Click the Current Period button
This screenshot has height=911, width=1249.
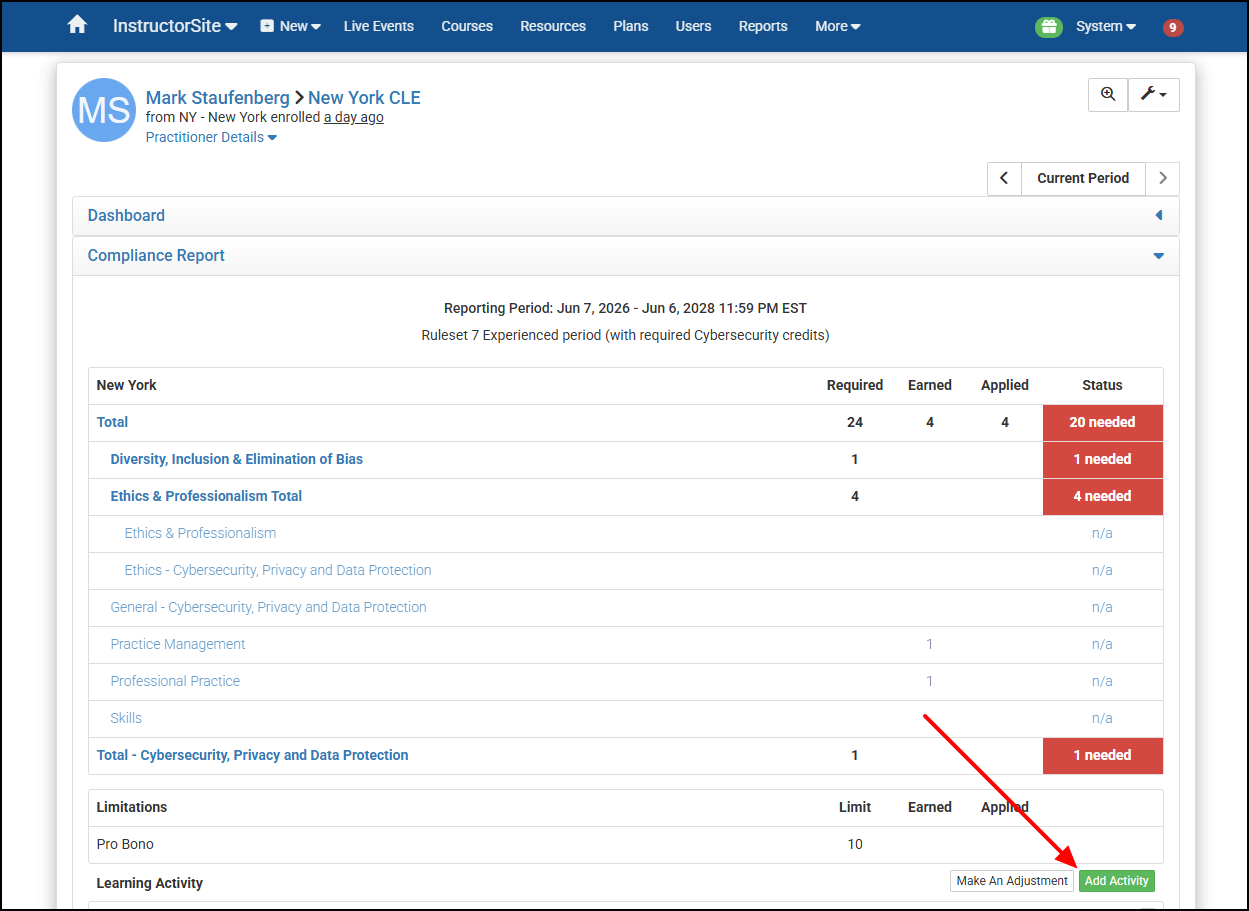coord(1083,178)
